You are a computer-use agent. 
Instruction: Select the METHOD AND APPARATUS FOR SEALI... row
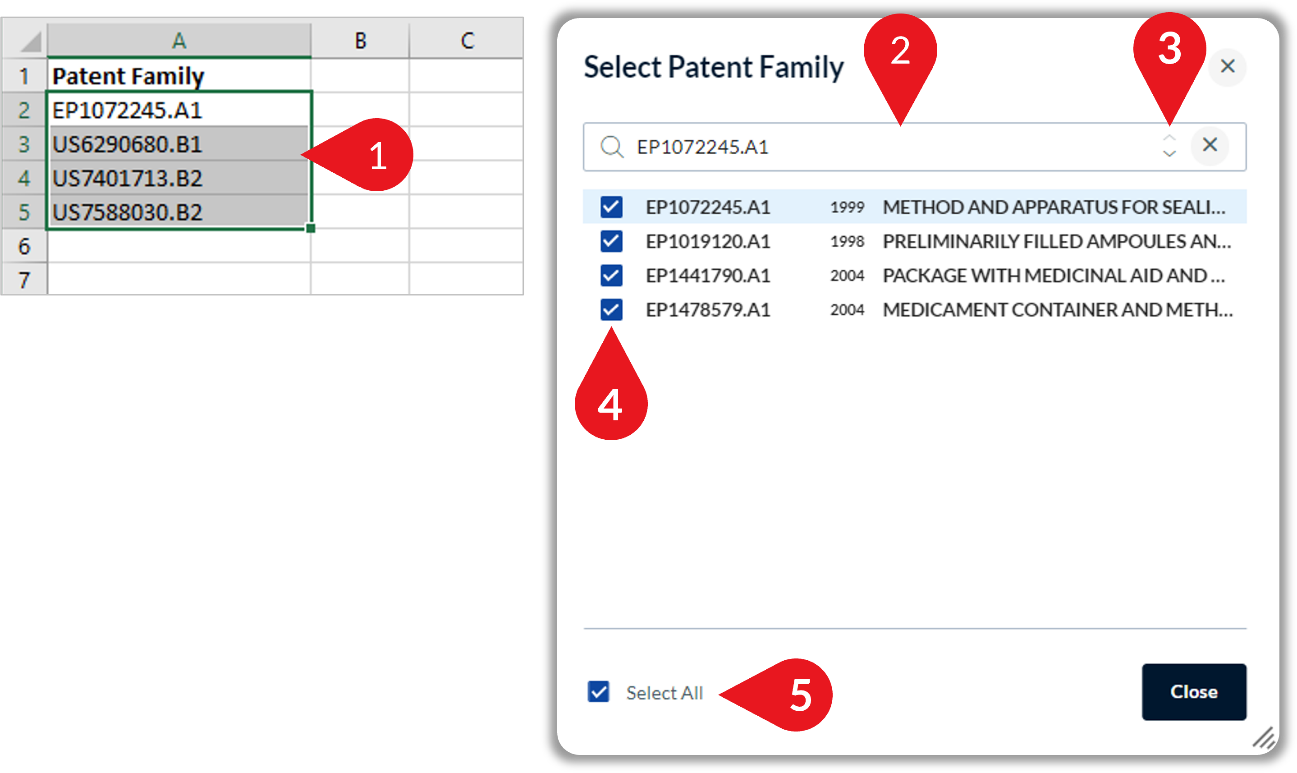pos(915,207)
